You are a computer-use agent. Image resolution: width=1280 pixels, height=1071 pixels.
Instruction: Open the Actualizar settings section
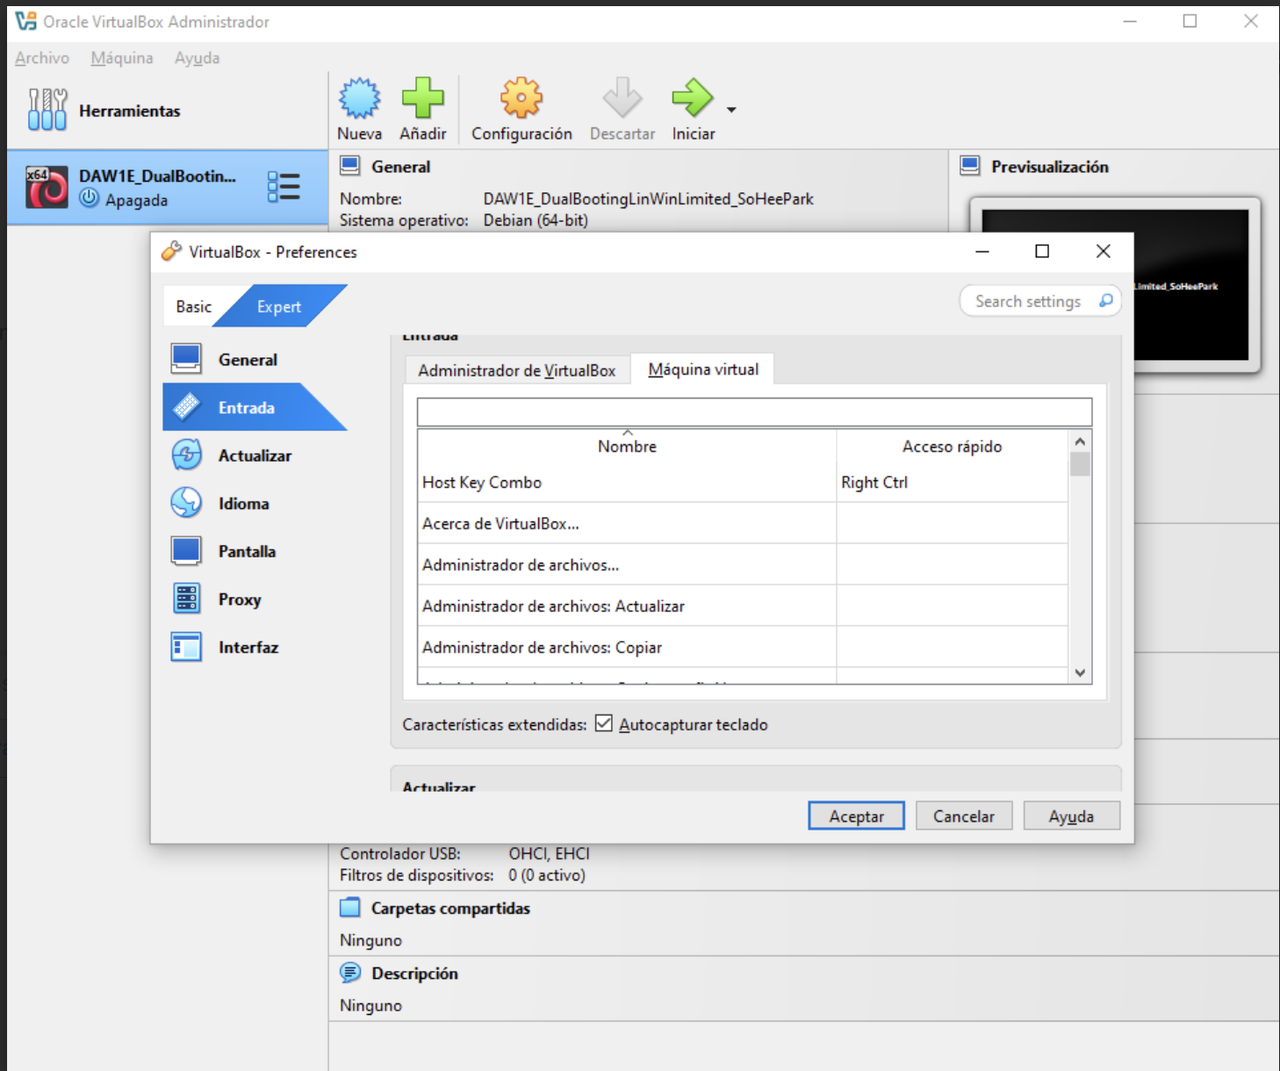click(x=254, y=455)
